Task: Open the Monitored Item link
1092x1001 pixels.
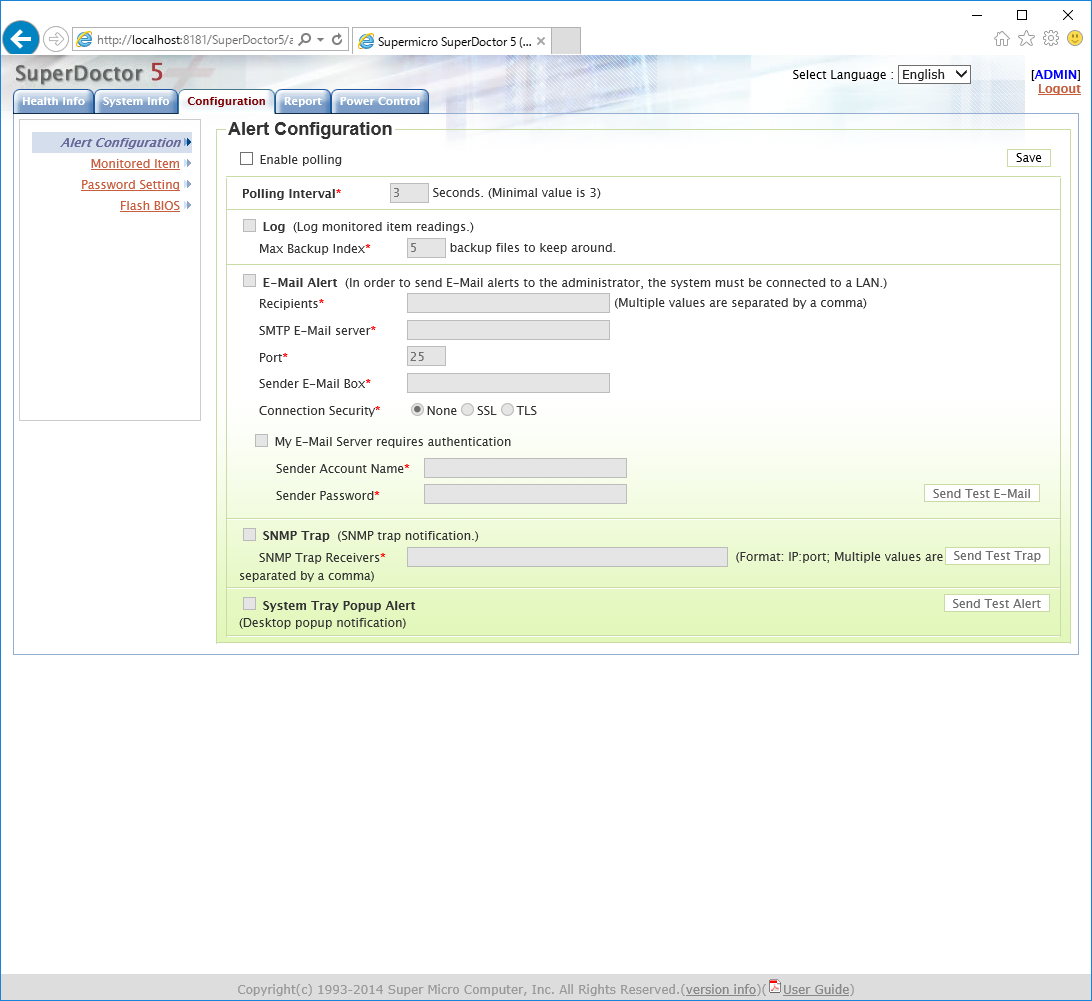Action: pyautogui.click(x=135, y=164)
